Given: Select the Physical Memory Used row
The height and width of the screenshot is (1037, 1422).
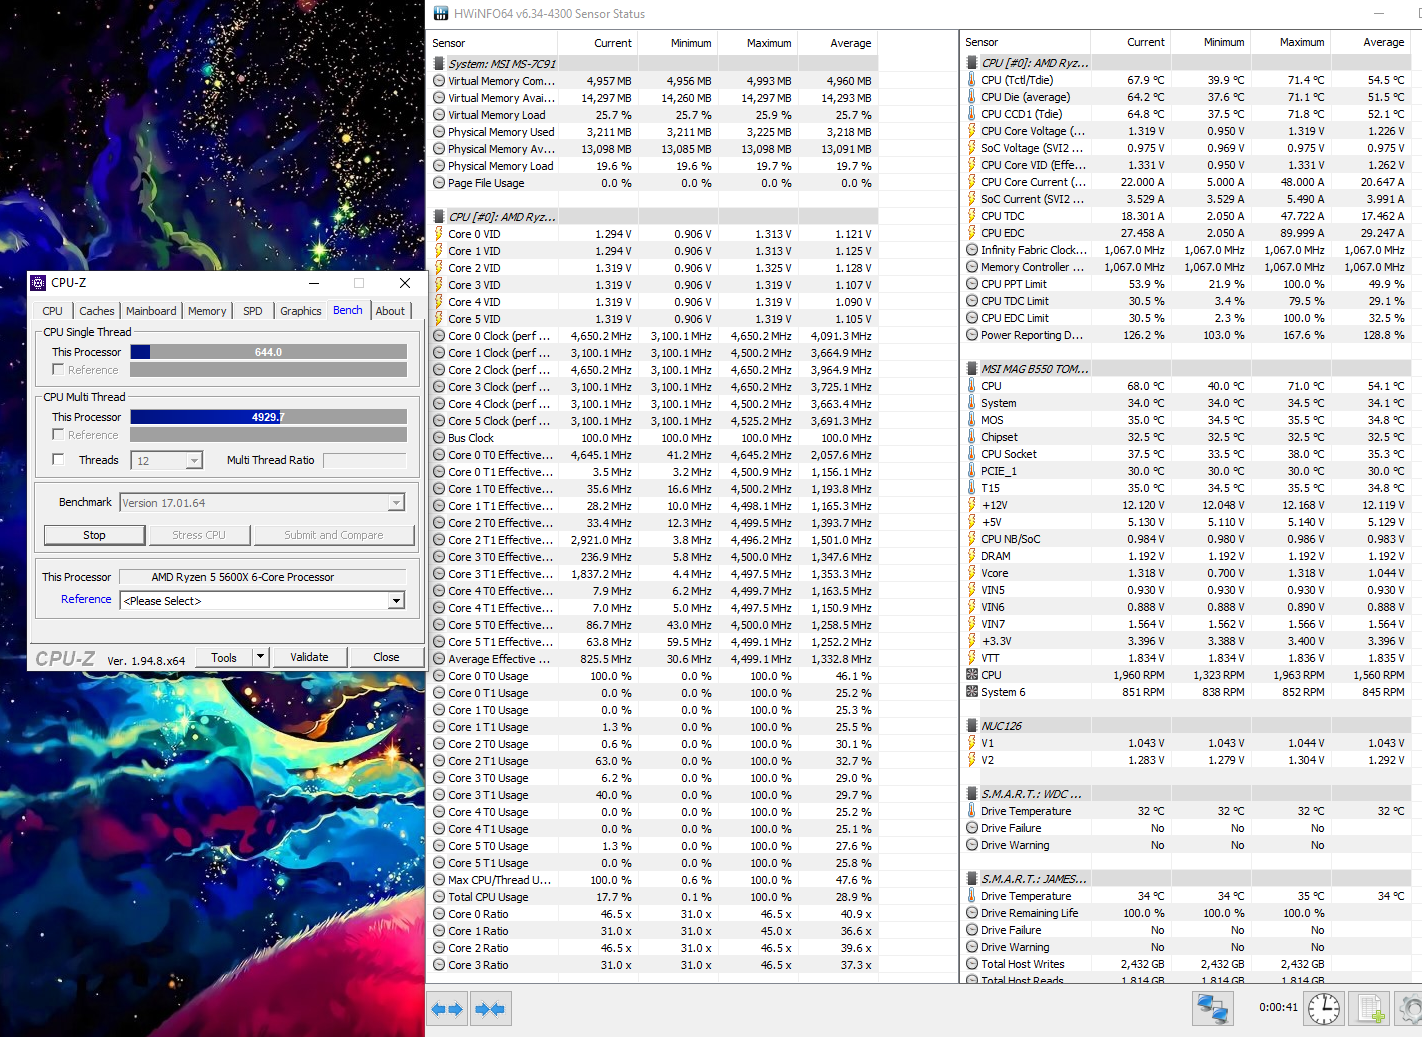Looking at the screenshot, I should coord(654,132).
